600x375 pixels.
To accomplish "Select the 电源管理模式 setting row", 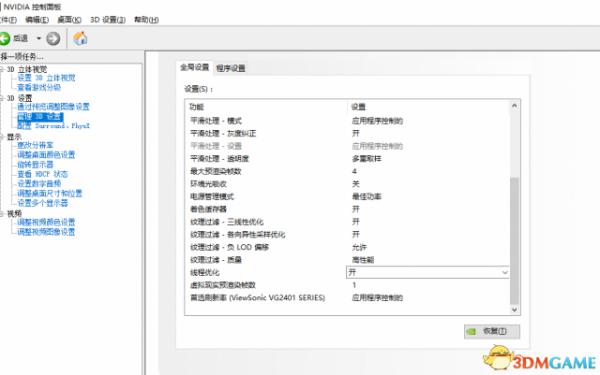I will point(347,196).
